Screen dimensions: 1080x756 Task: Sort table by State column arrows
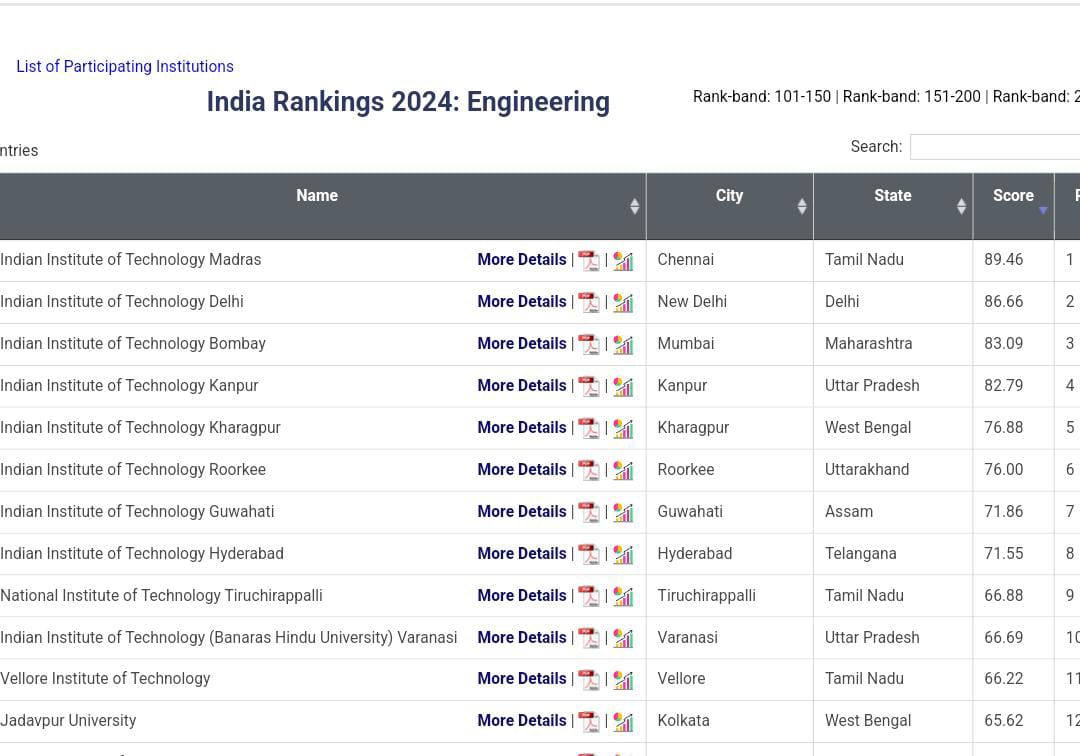pyautogui.click(x=962, y=206)
